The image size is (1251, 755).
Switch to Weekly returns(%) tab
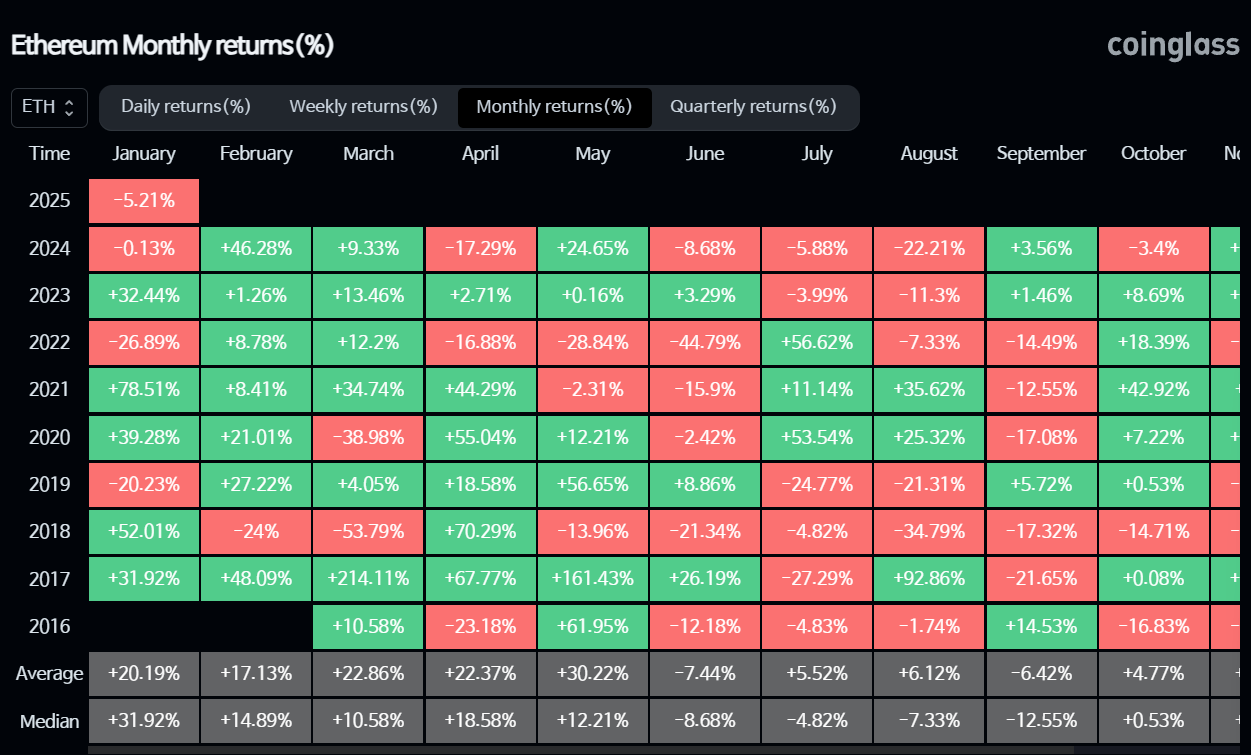point(364,107)
